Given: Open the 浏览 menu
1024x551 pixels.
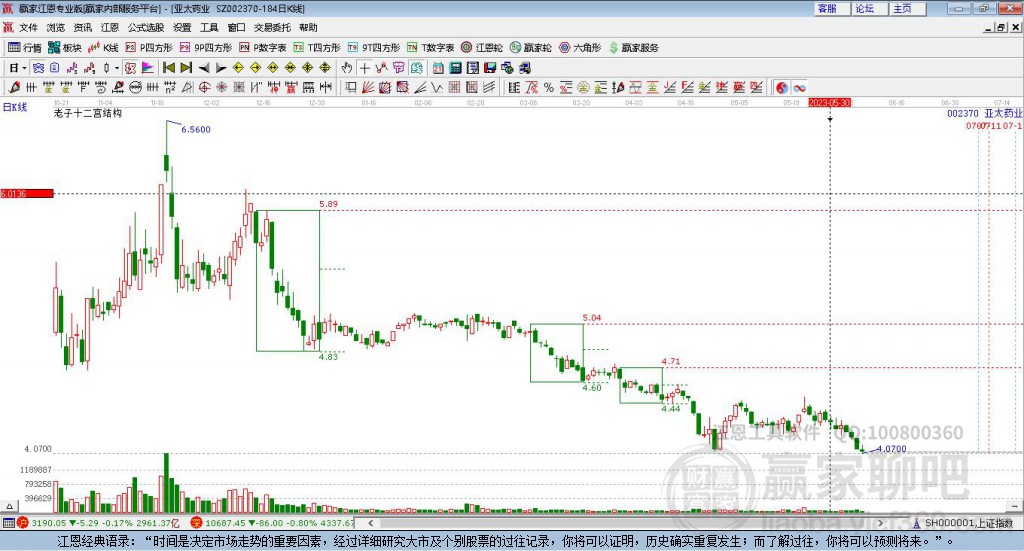Looking at the screenshot, I should tap(56, 27).
